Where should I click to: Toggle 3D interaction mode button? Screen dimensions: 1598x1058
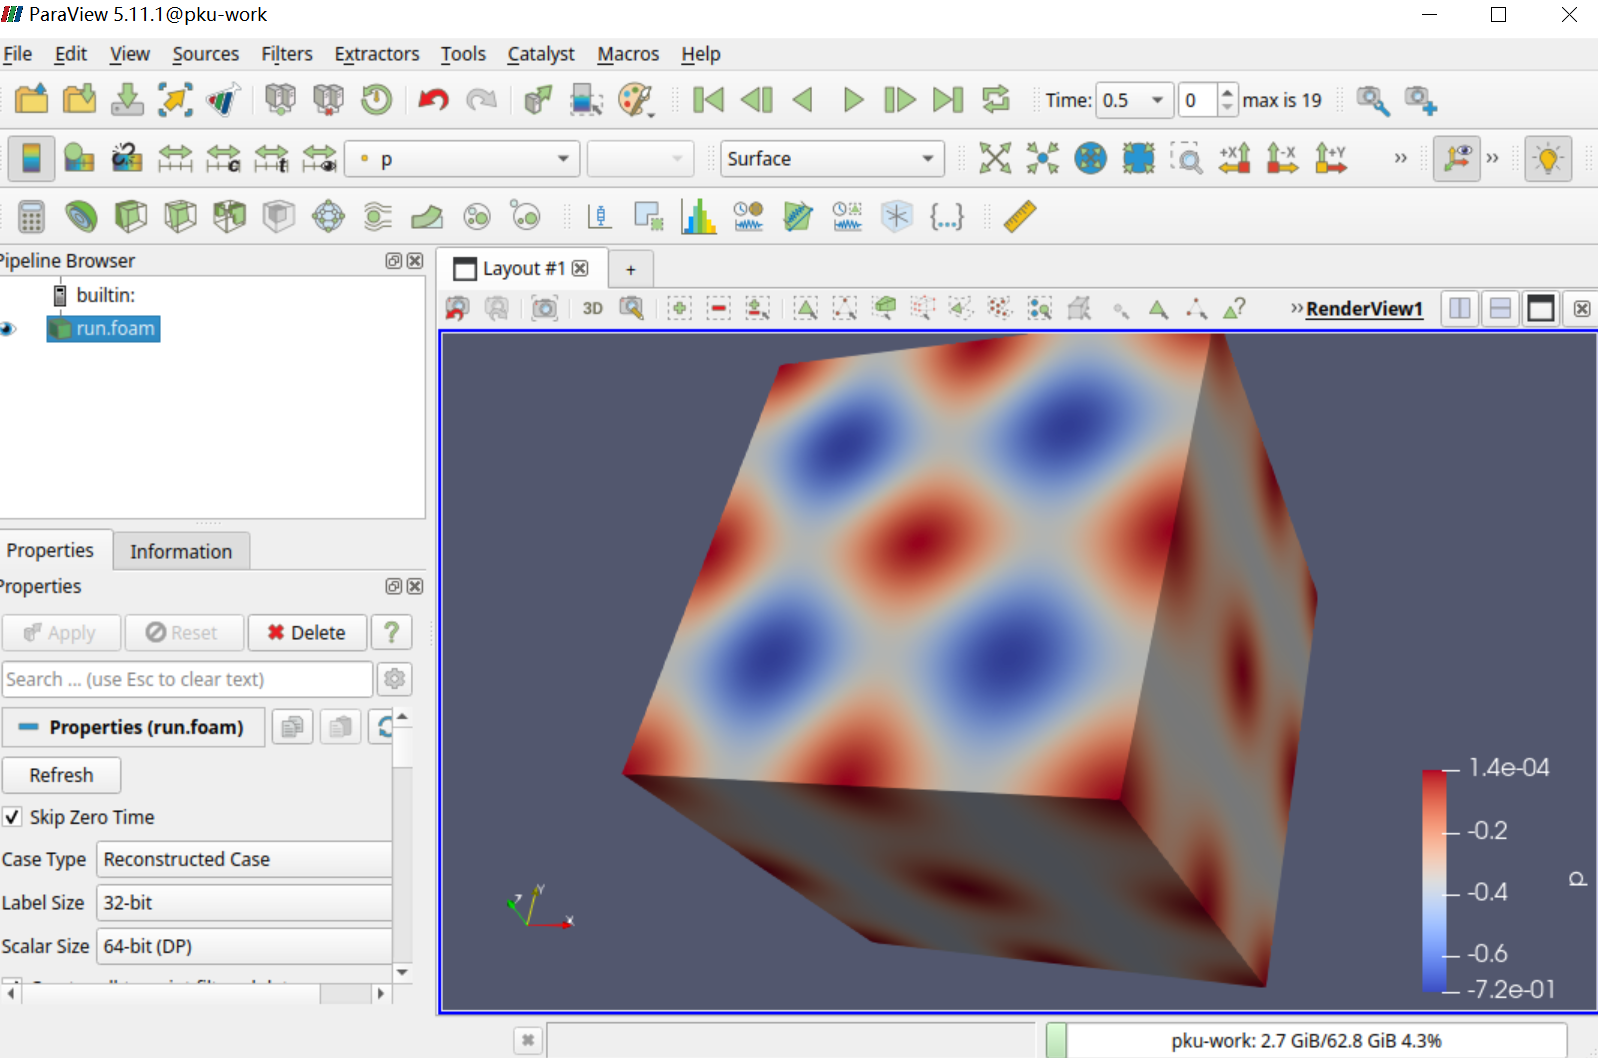(593, 308)
